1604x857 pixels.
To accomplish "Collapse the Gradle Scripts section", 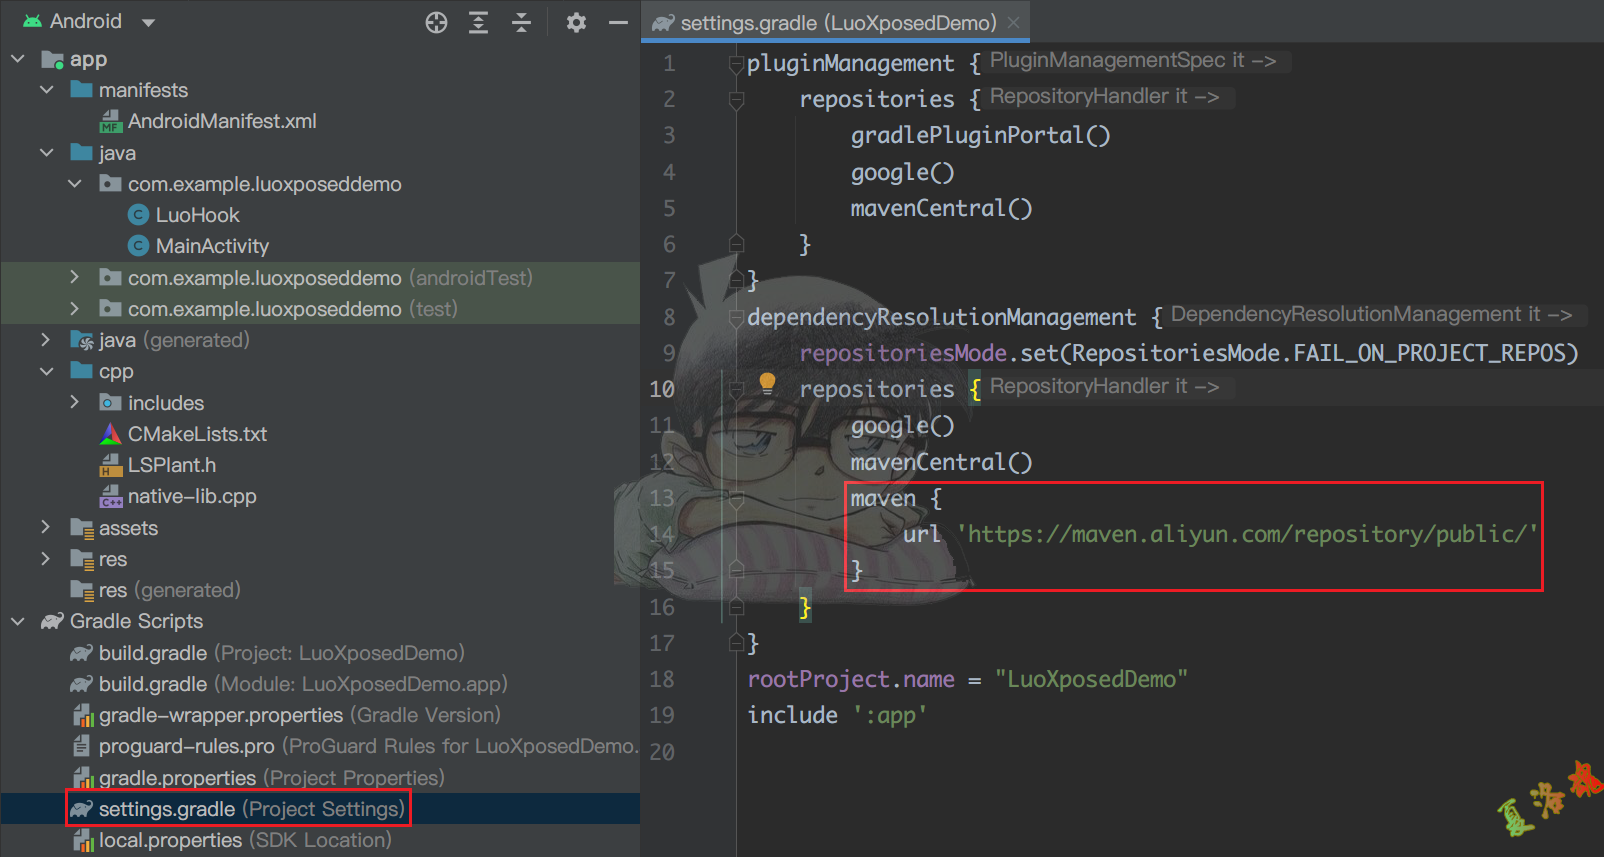I will tap(18, 621).
